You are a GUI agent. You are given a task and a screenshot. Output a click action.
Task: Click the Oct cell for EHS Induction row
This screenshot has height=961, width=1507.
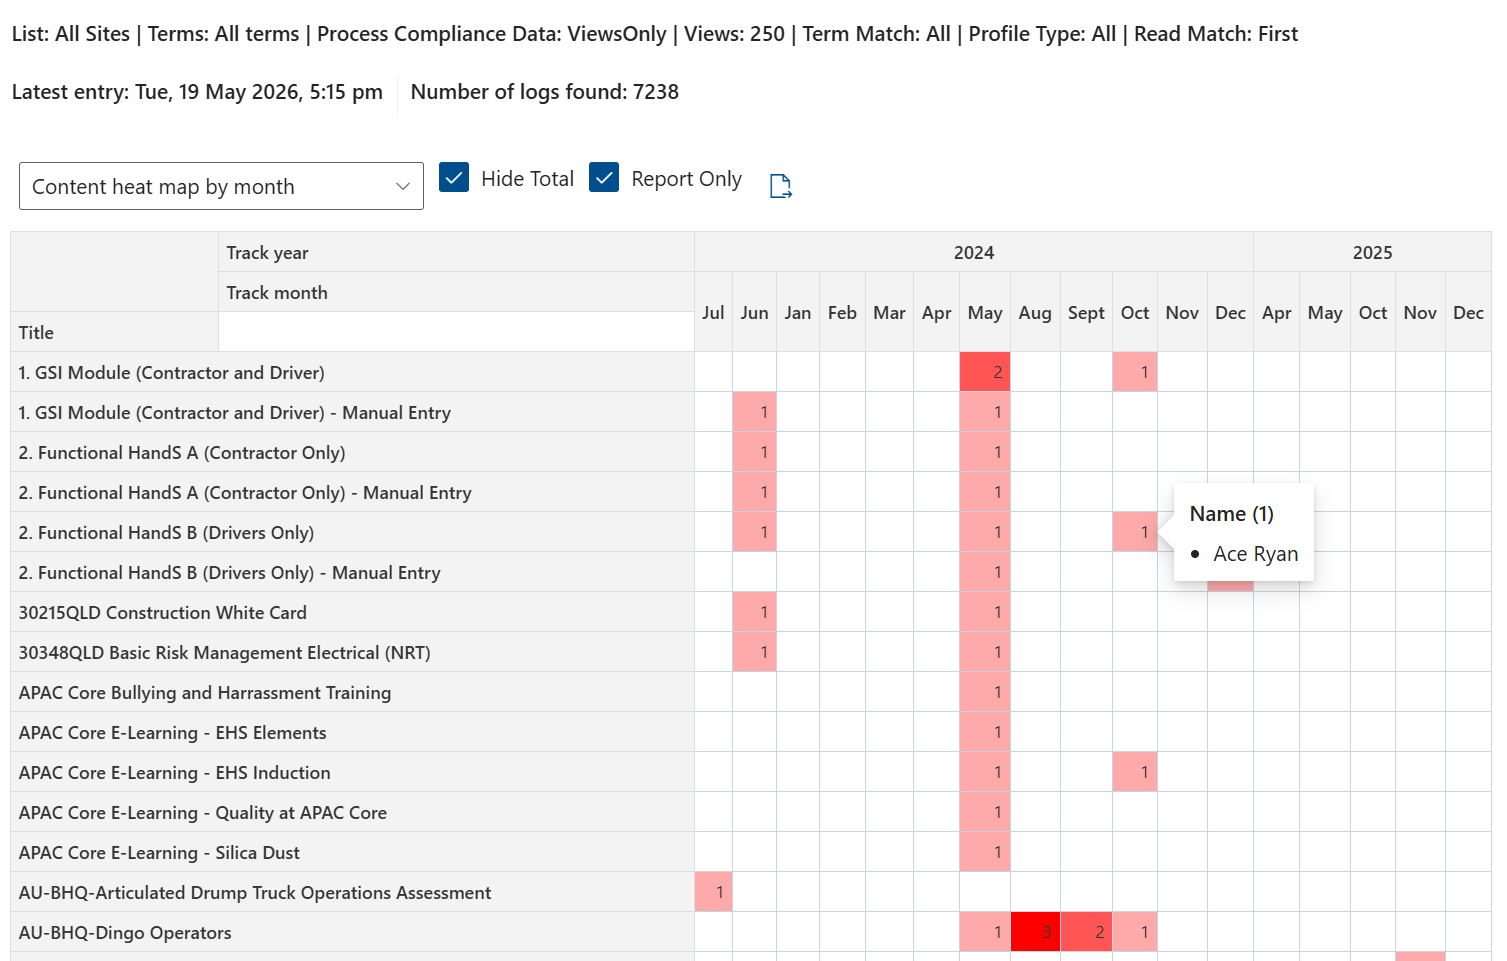[x=1135, y=772]
